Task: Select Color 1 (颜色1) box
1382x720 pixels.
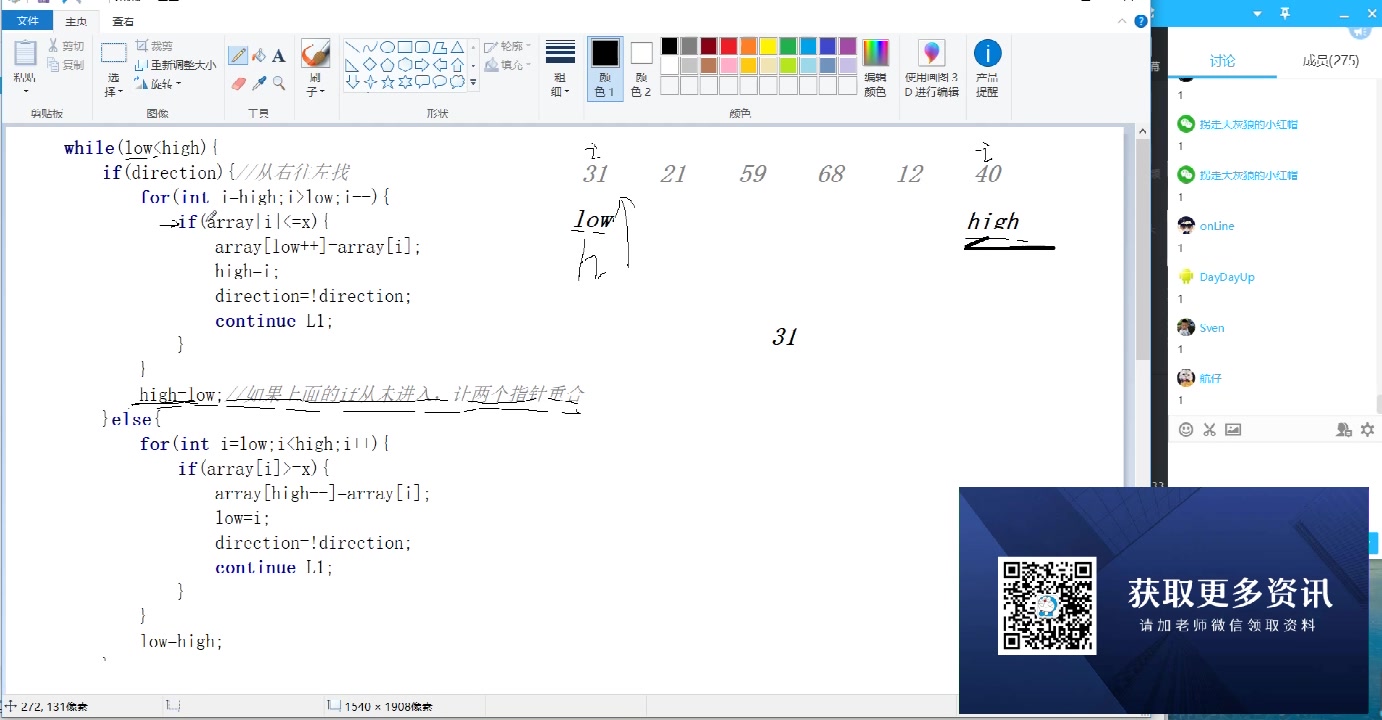Action: pyautogui.click(x=605, y=68)
